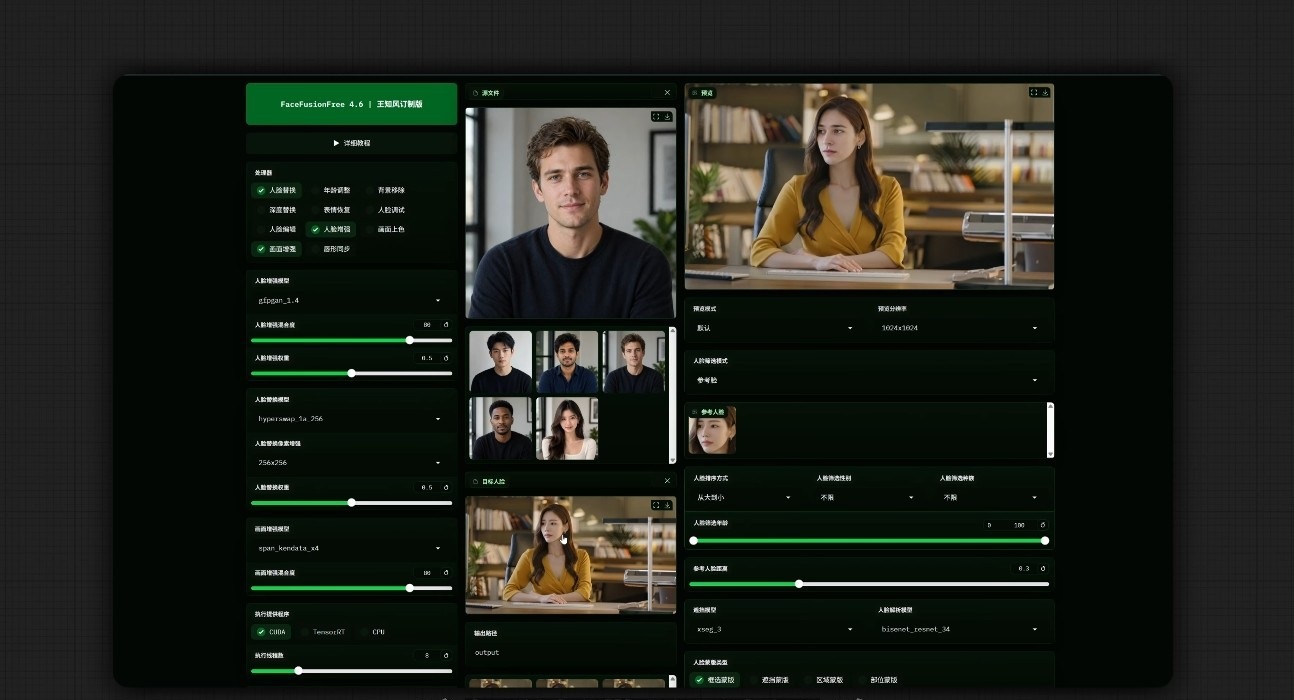Toggle the 画面增强 processor checkbox

[x=261, y=249]
